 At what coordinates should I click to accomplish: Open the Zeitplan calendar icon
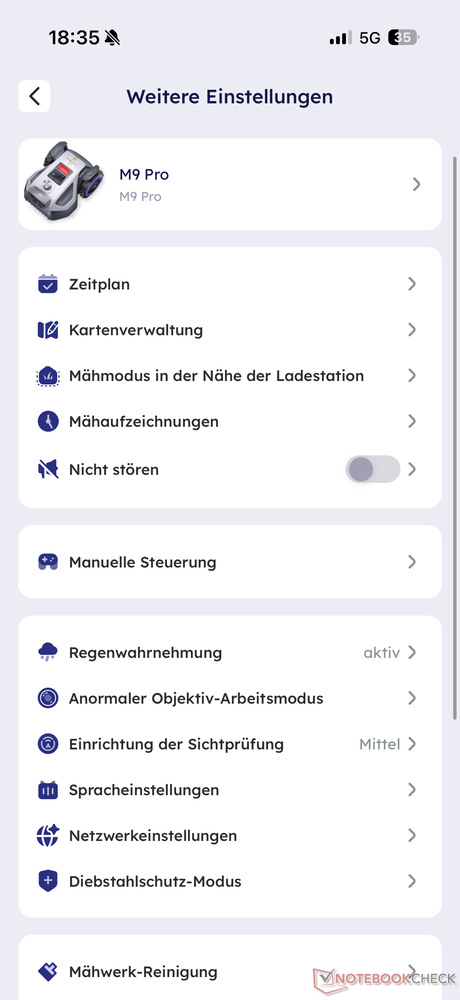pos(48,284)
